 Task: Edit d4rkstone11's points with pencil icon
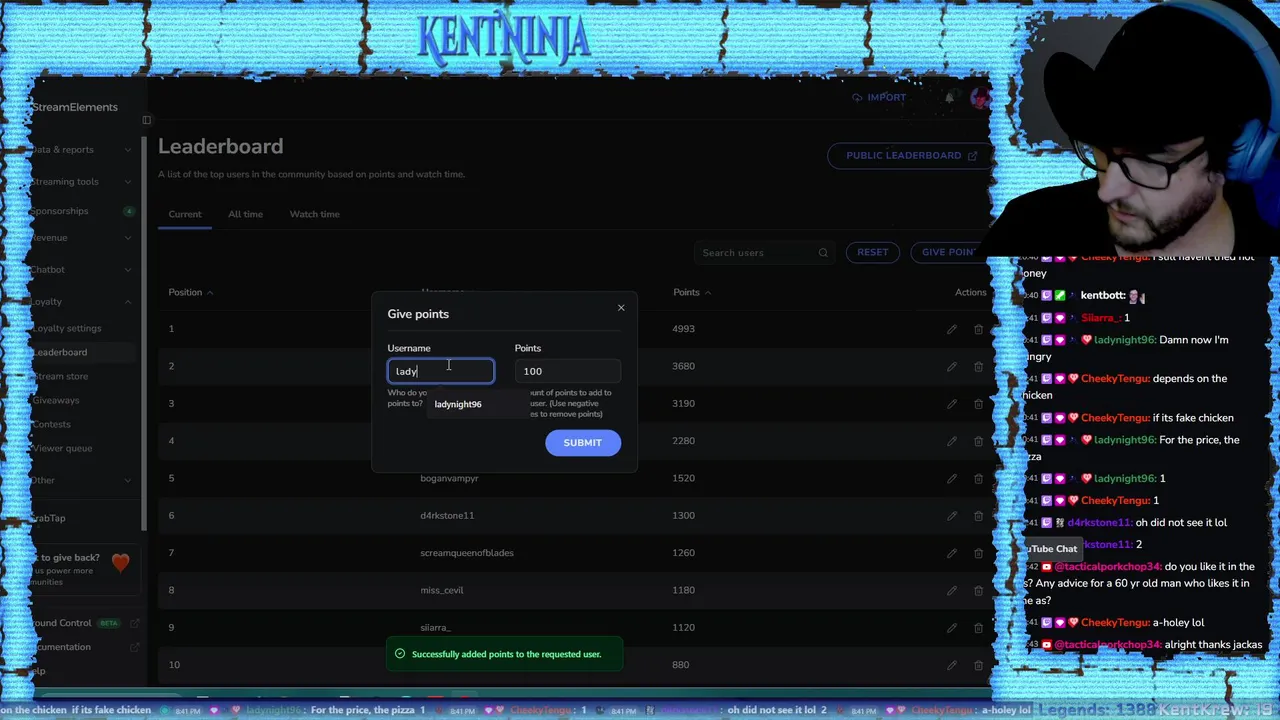pos(952,516)
